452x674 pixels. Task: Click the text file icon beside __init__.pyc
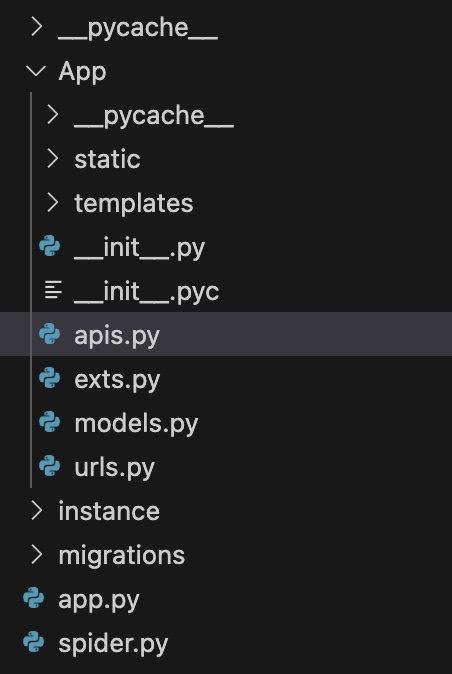(53, 290)
